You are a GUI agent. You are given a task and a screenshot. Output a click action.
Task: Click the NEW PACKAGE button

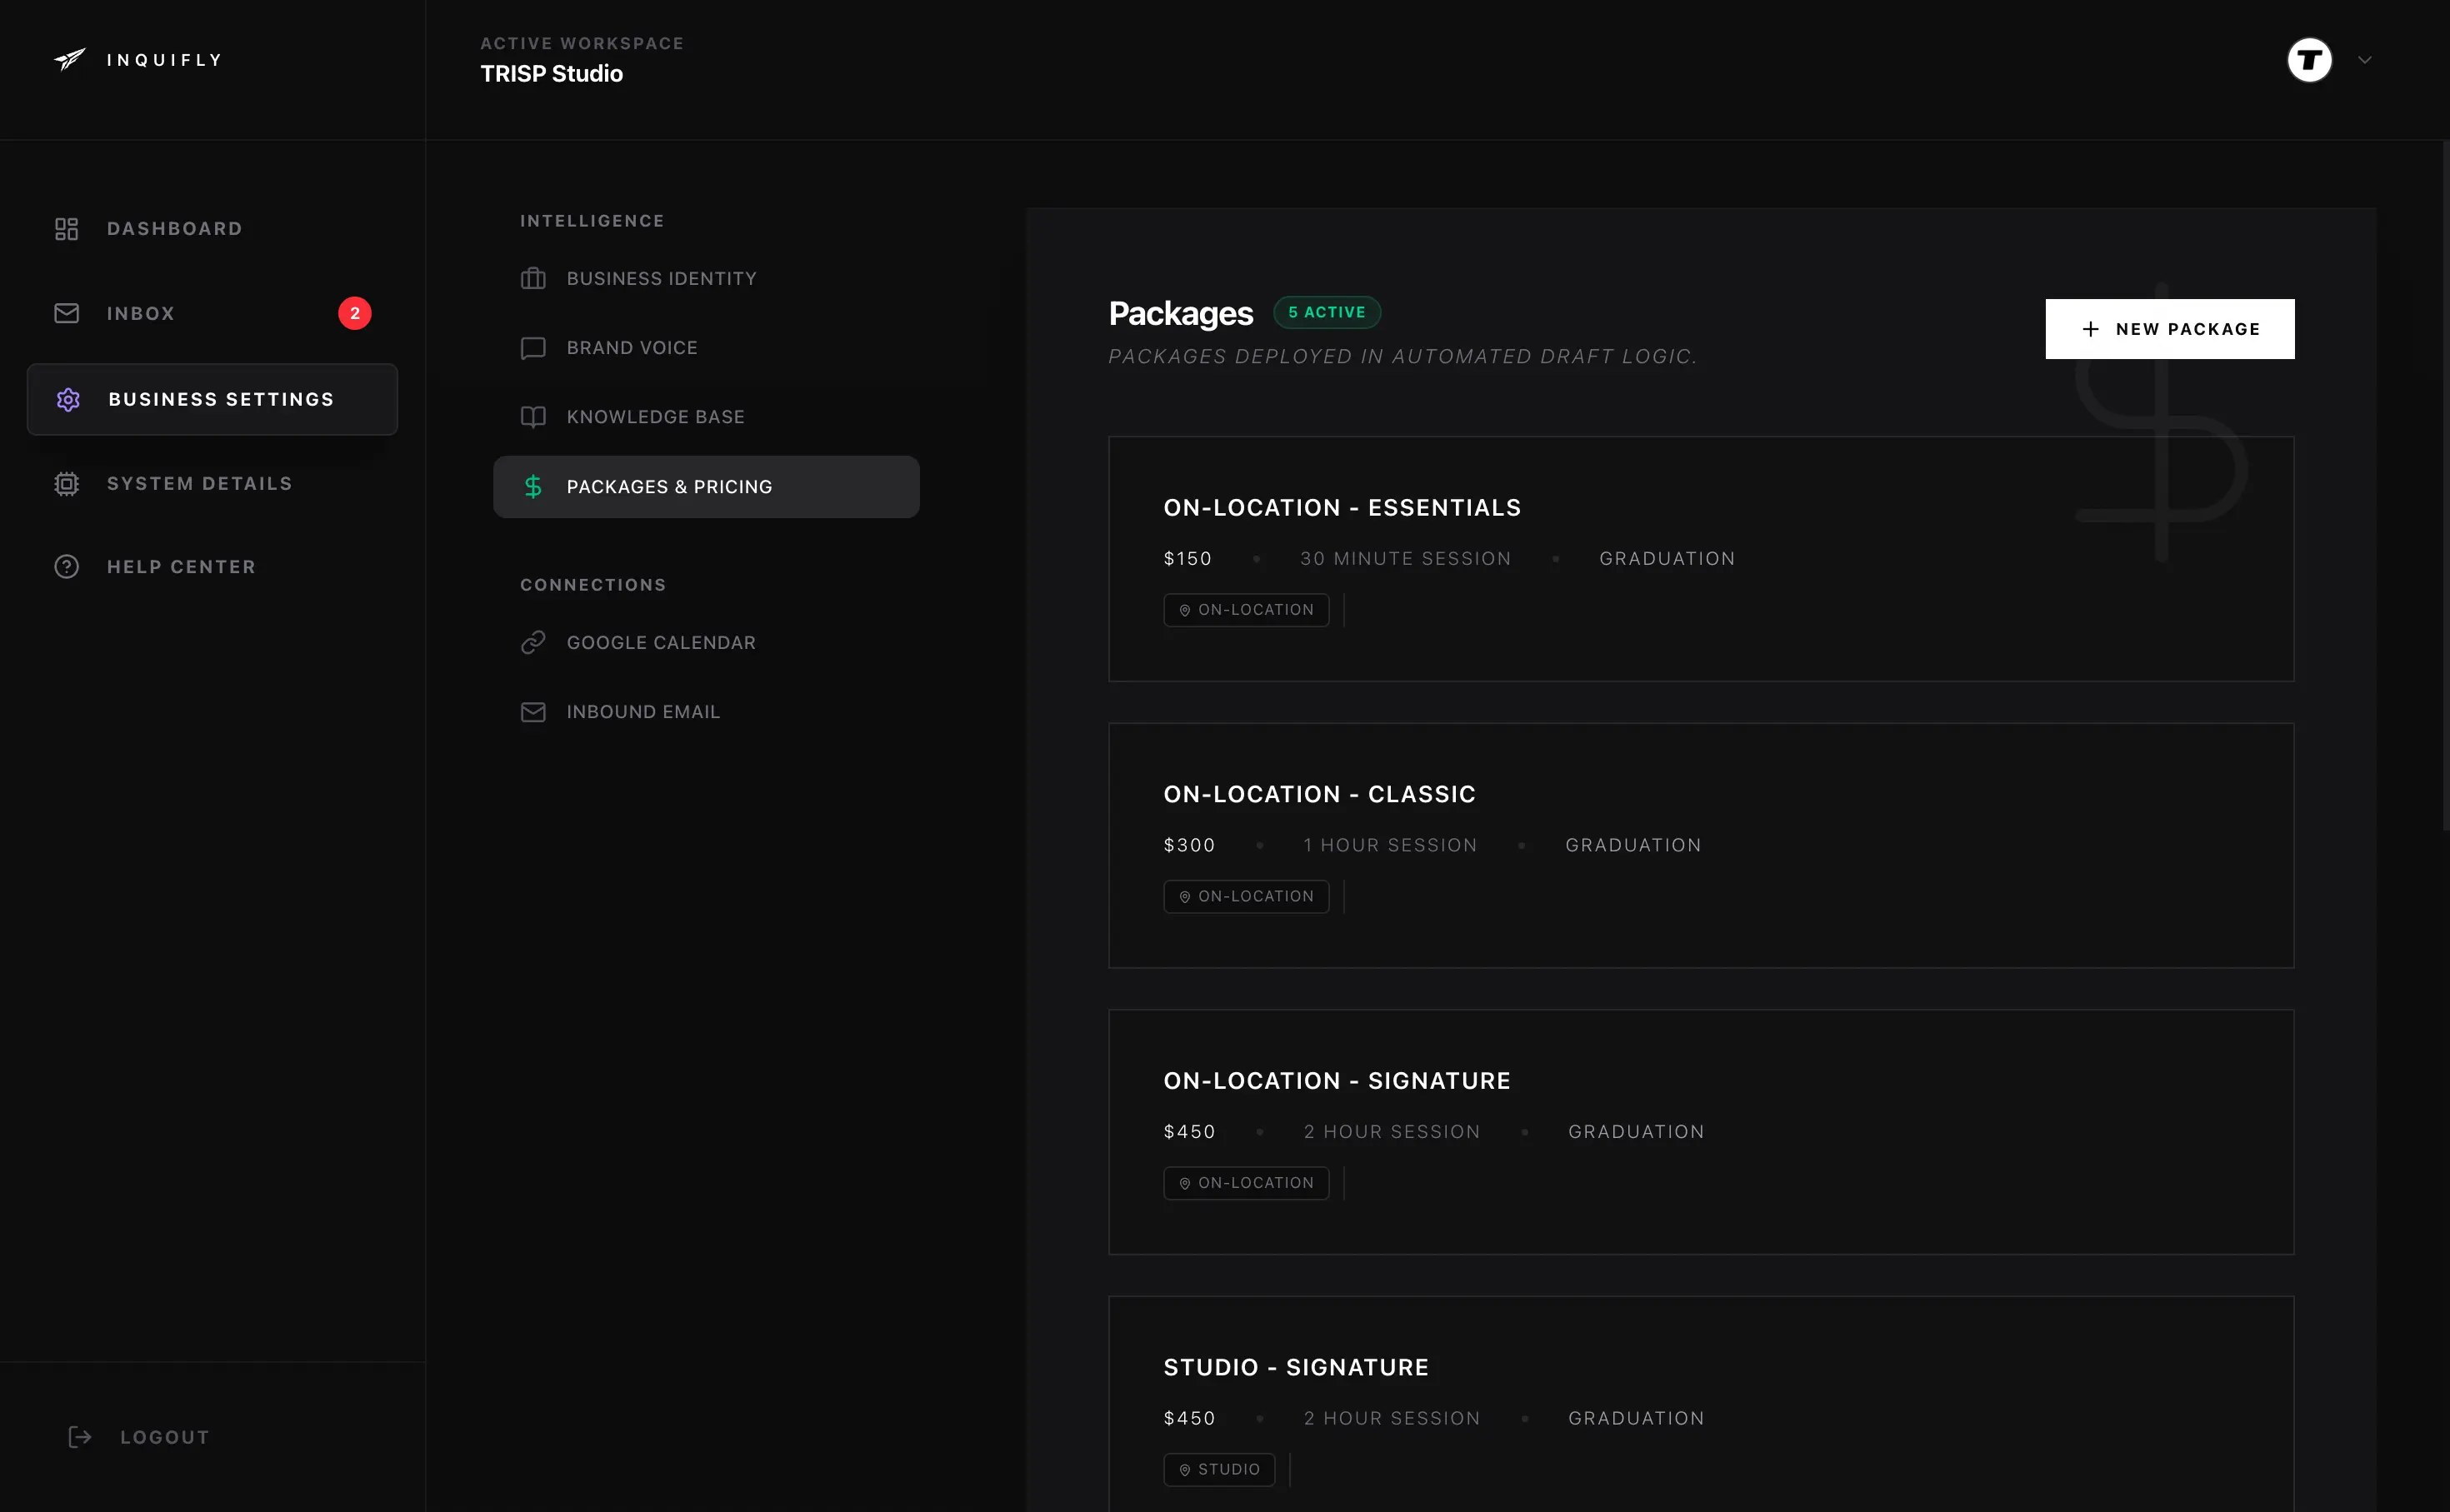coord(2170,329)
